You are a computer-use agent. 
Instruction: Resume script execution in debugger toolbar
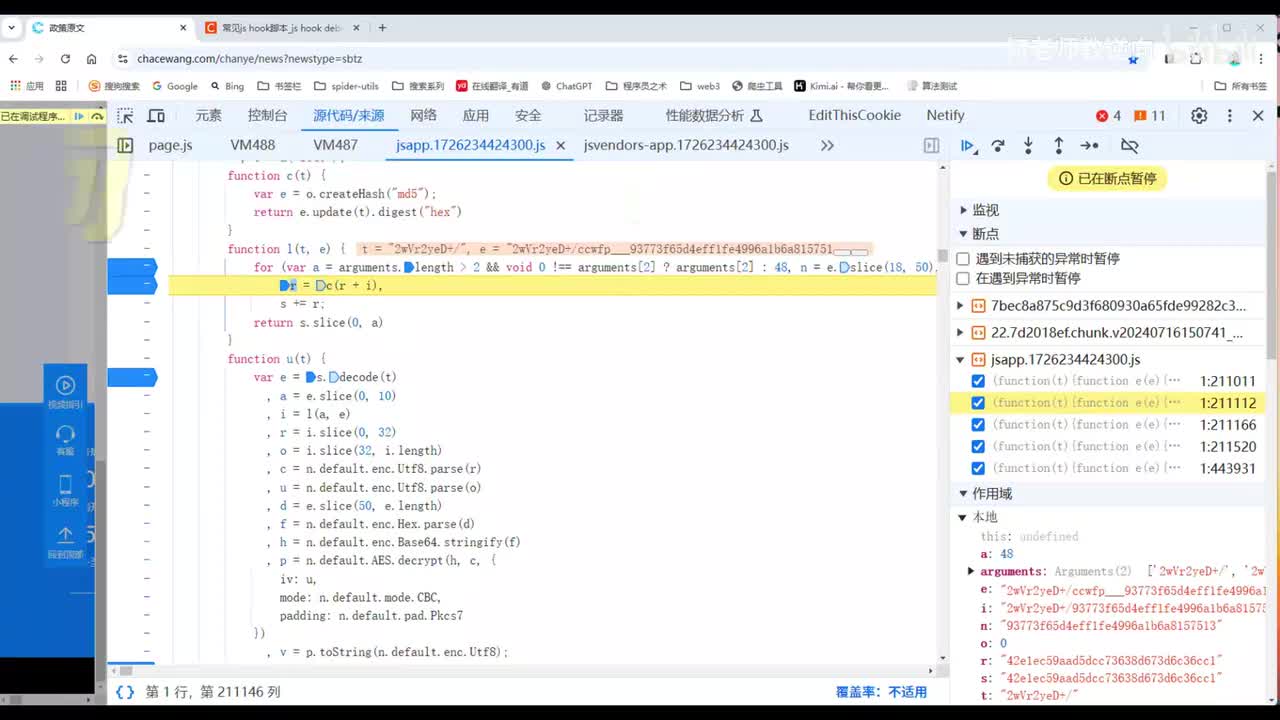point(967,145)
